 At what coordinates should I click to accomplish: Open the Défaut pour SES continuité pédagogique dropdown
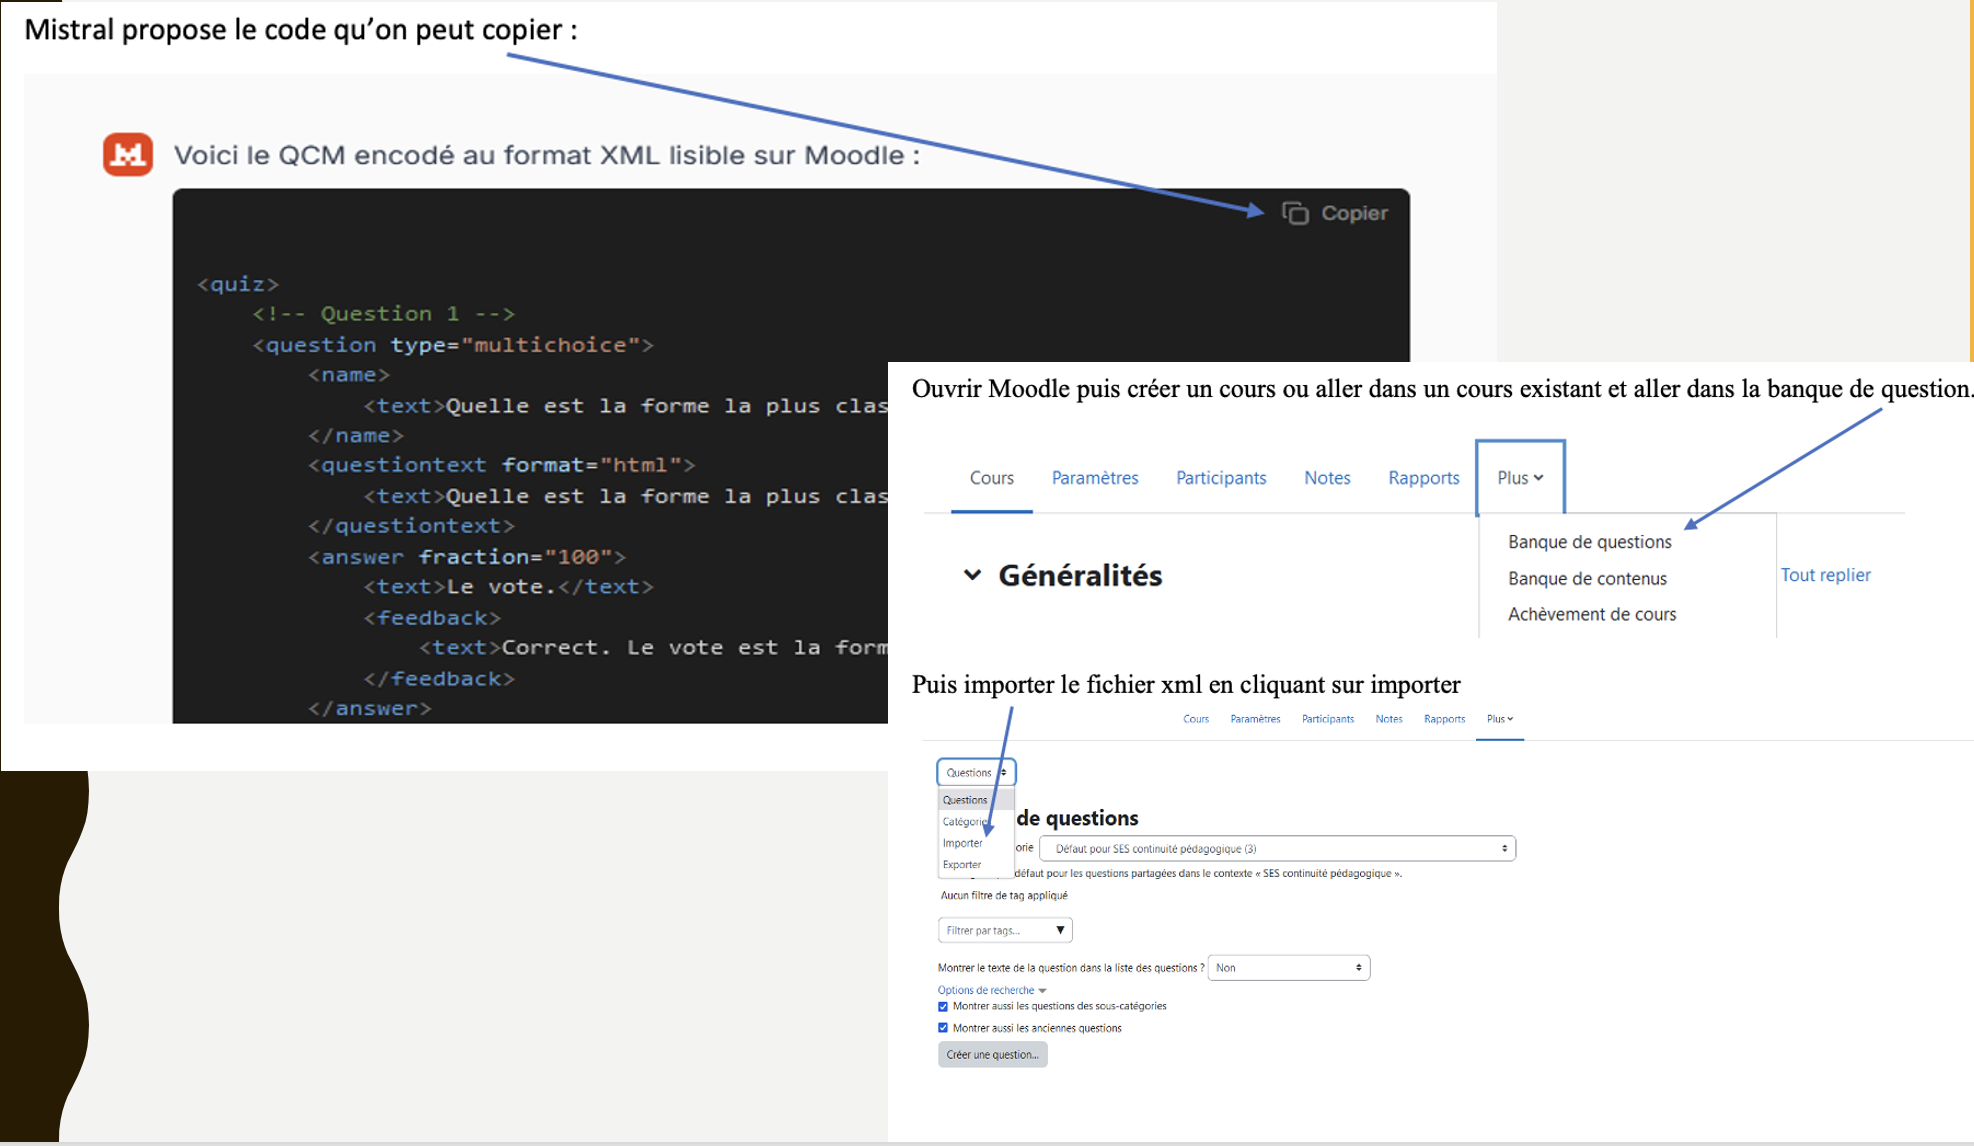pyautogui.click(x=1277, y=848)
